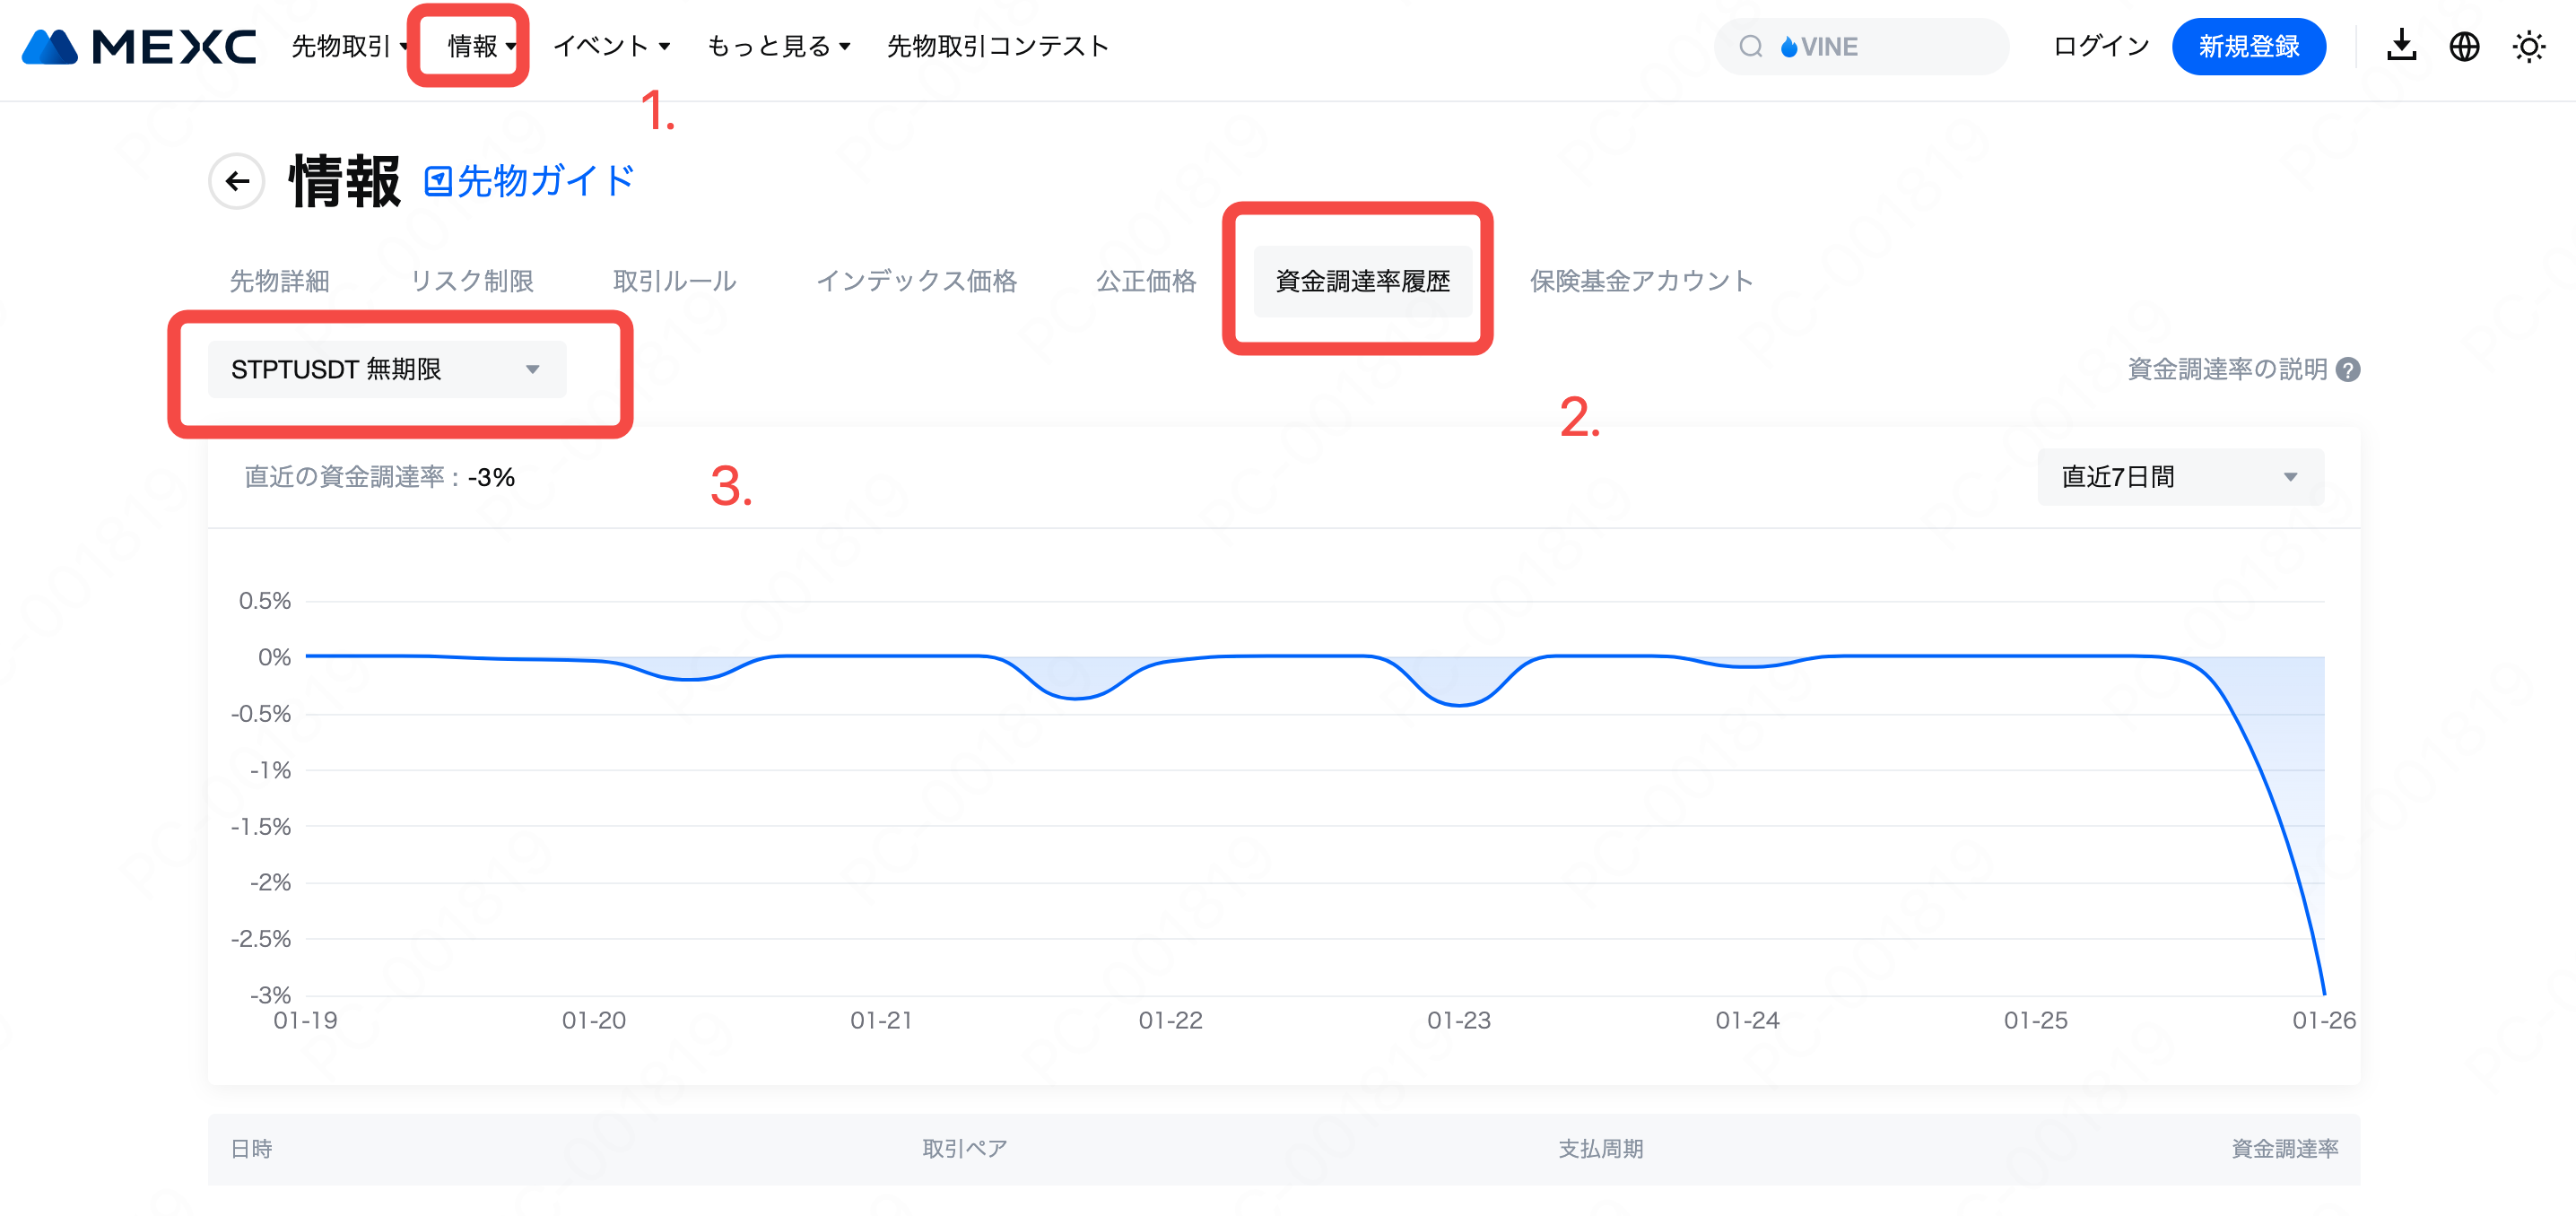
Task: Open the インデックス価格 tab
Action: (x=916, y=281)
